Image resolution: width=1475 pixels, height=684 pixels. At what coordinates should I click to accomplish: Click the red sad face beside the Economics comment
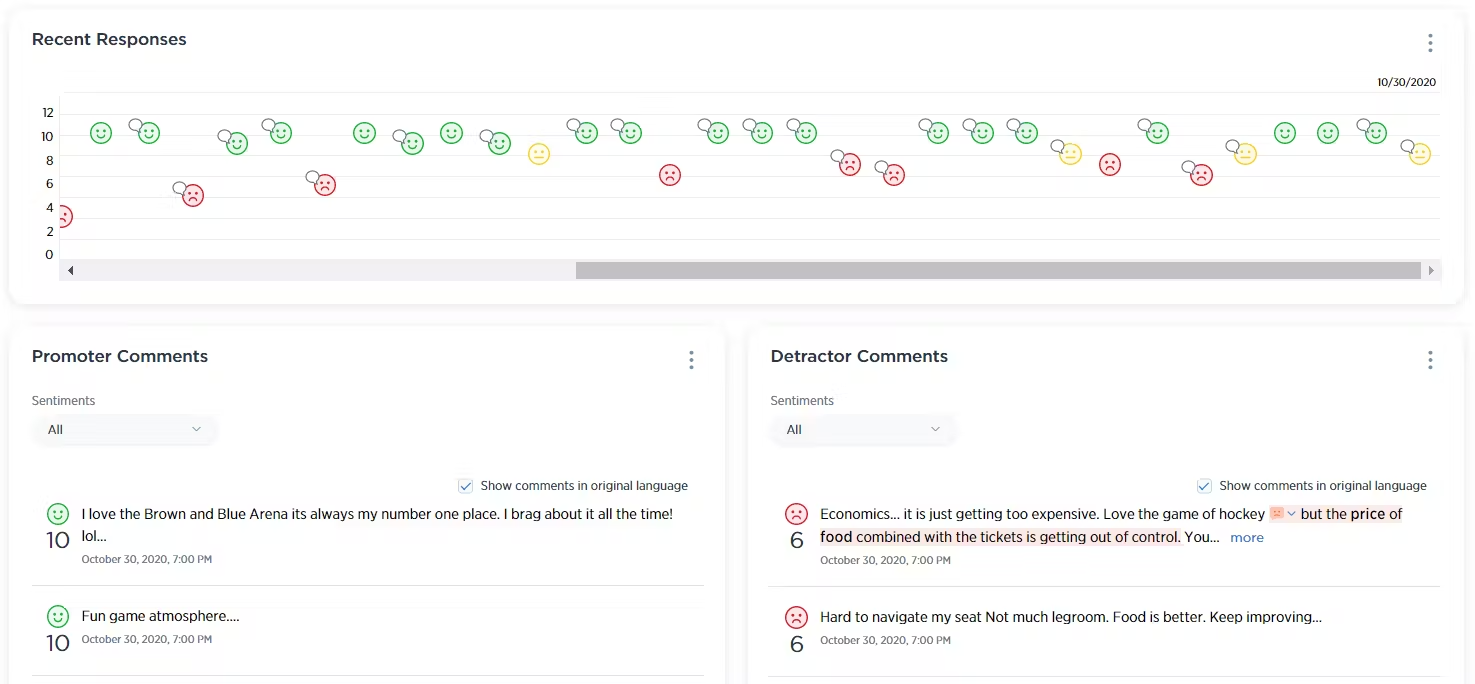[796, 514]
